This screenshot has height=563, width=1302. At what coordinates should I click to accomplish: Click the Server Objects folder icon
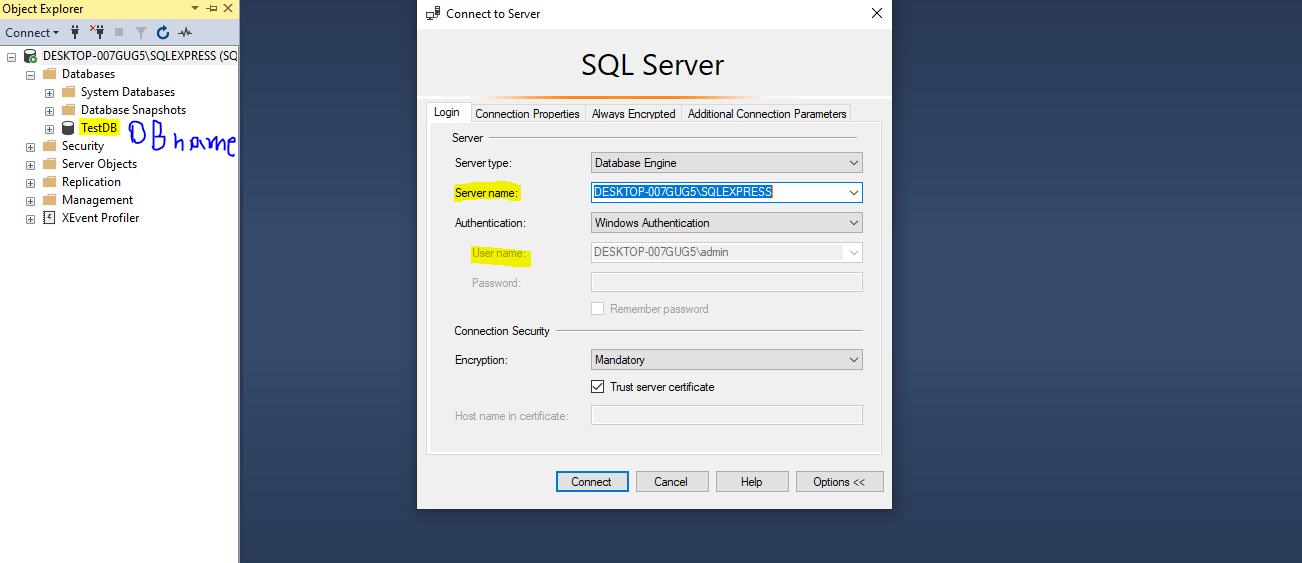pos(49,164)
